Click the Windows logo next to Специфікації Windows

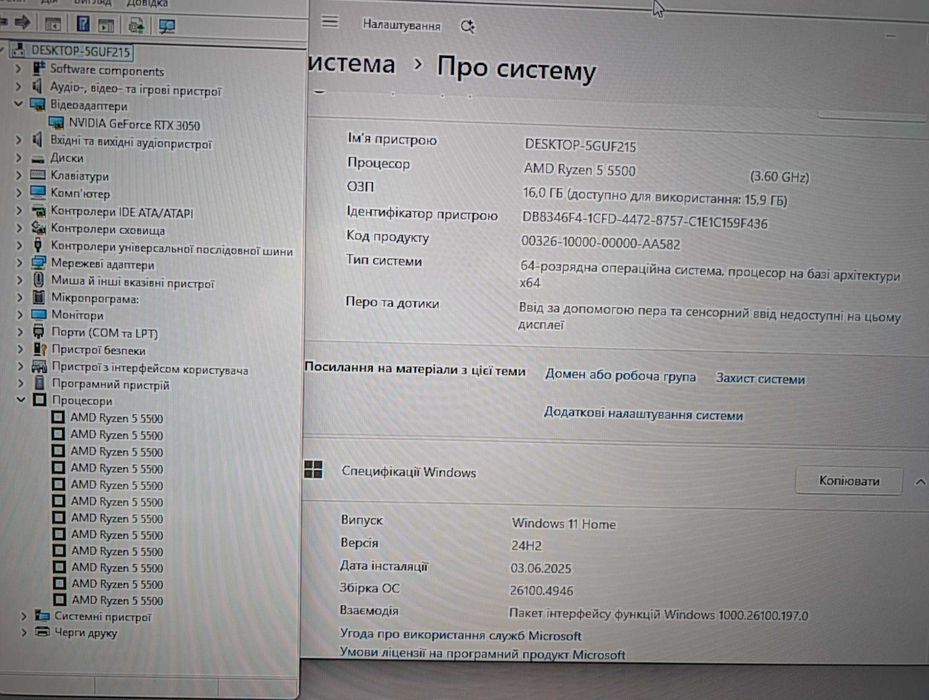(x=313, y=469)
